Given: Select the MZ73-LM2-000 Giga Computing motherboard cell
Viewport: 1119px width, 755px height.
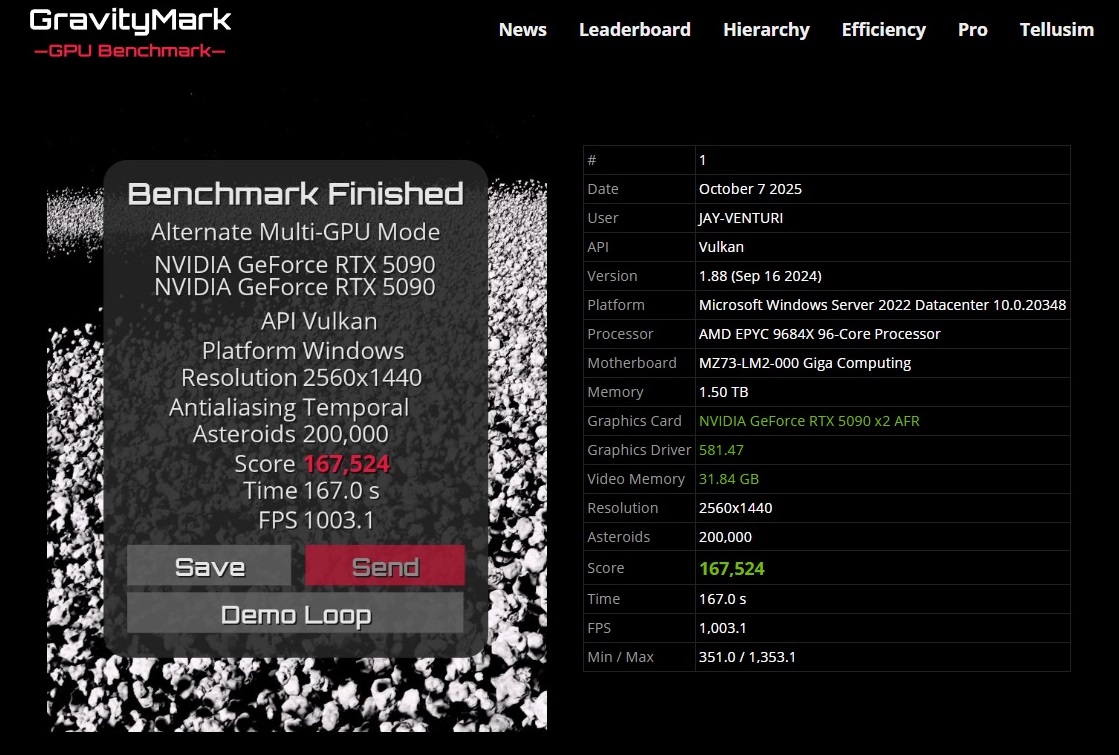Looking at the screenshot, I should point(804,363).
